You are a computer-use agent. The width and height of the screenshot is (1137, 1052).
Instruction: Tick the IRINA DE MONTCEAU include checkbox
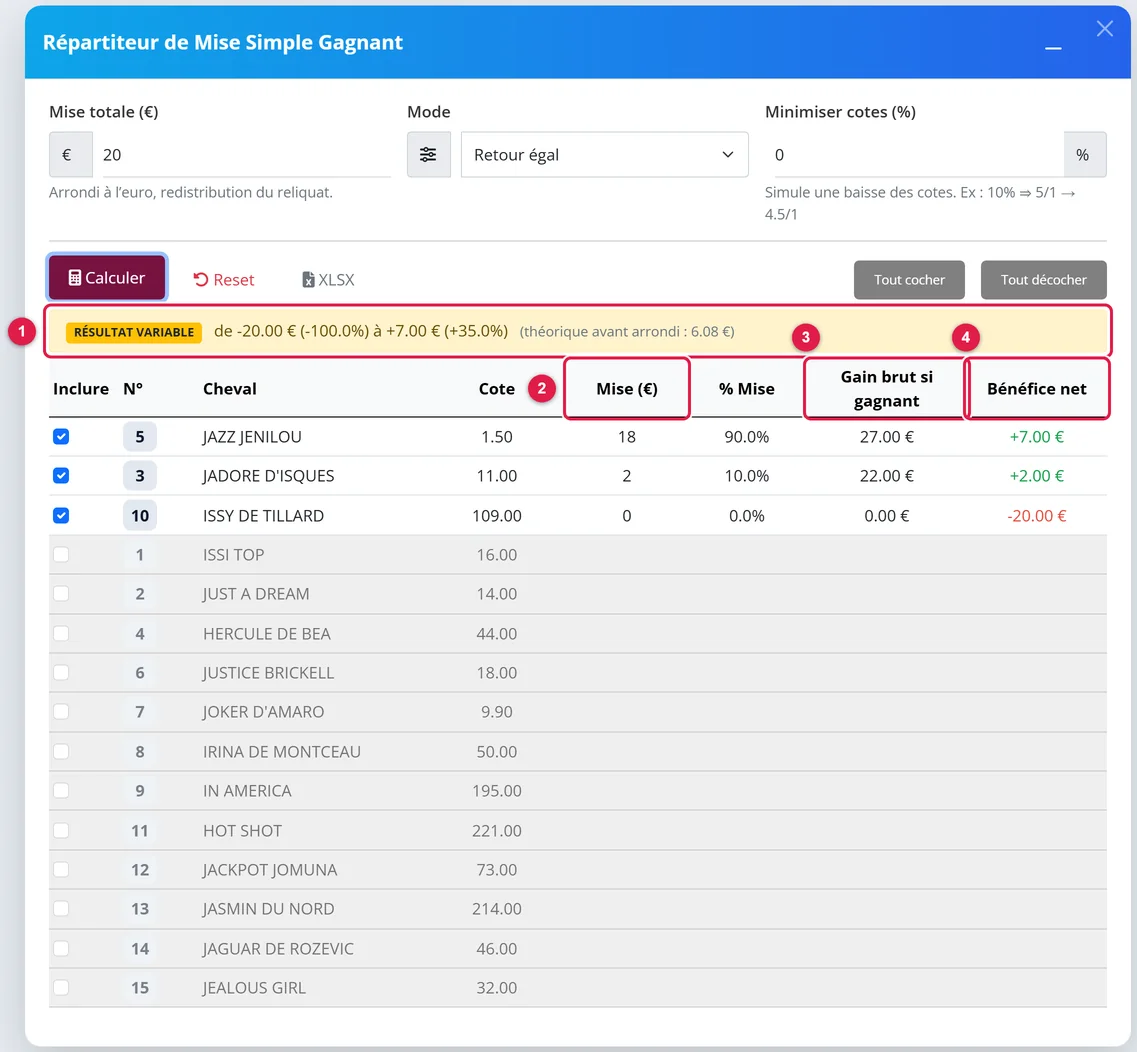[61, 752]
